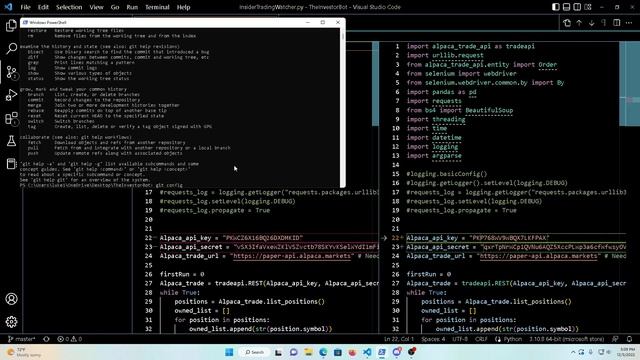Open taskbar clock and date

coord(625,352)
